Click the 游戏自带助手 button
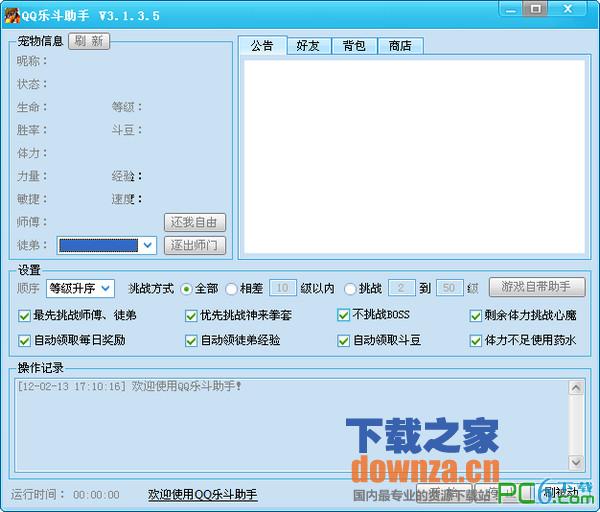600x512 pixels. (x=537, y=287)
